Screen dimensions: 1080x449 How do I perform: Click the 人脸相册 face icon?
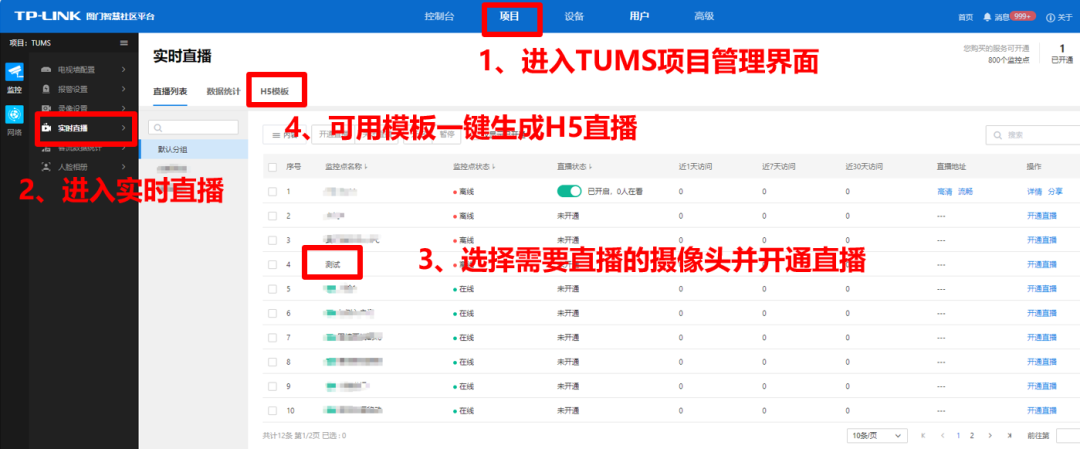point(46,167)
